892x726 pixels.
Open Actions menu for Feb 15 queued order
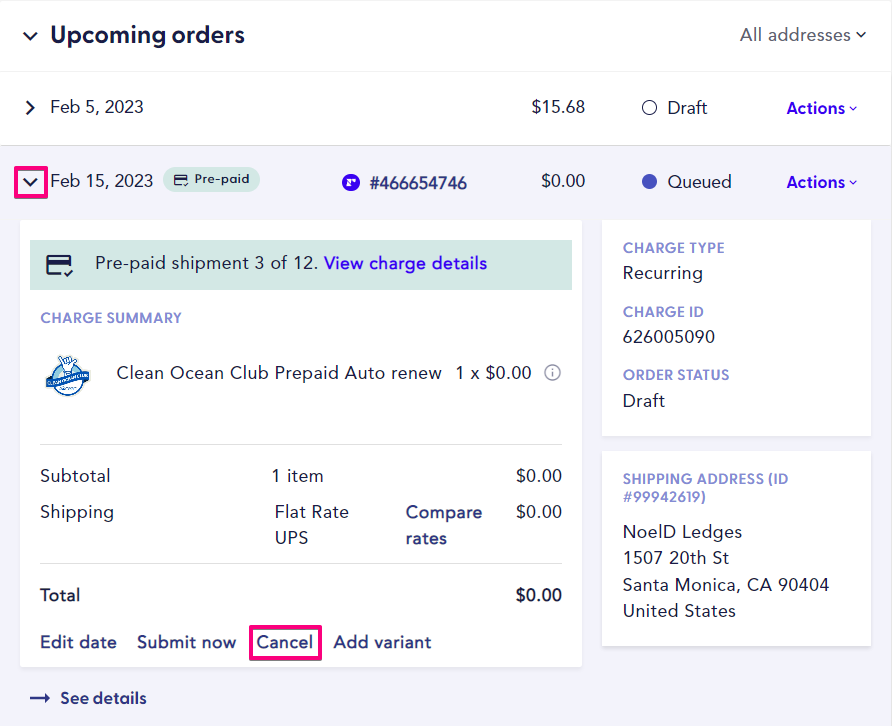pos(821,182)
